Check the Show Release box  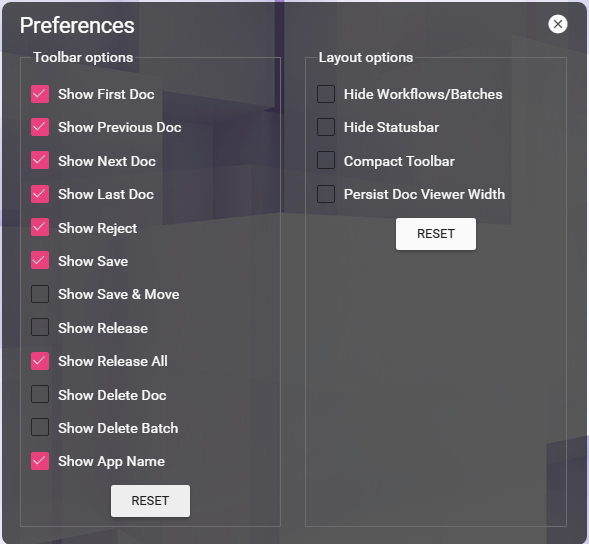click(x=40, y=327)
